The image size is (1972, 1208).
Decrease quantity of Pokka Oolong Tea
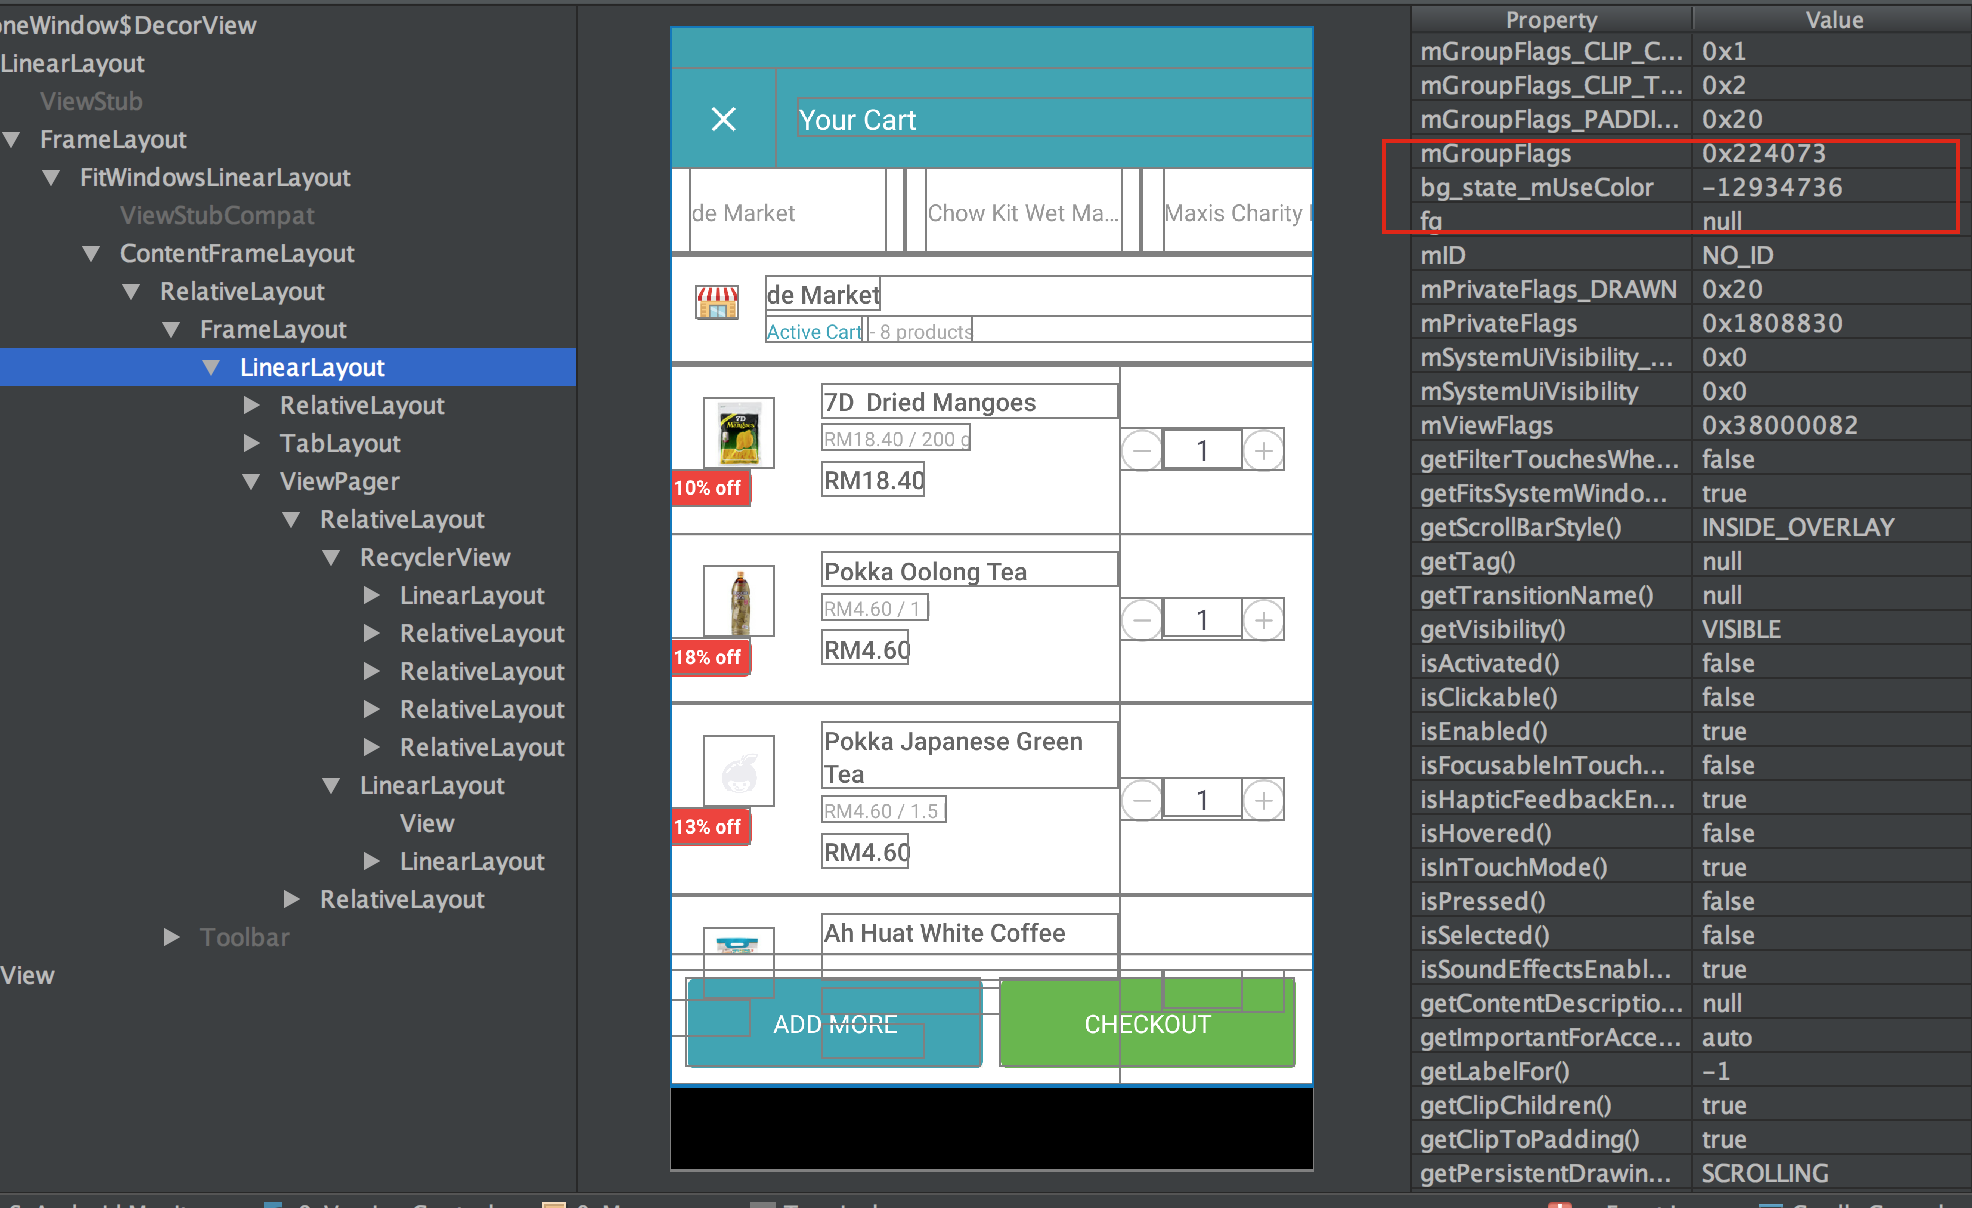click(1141, 620)
